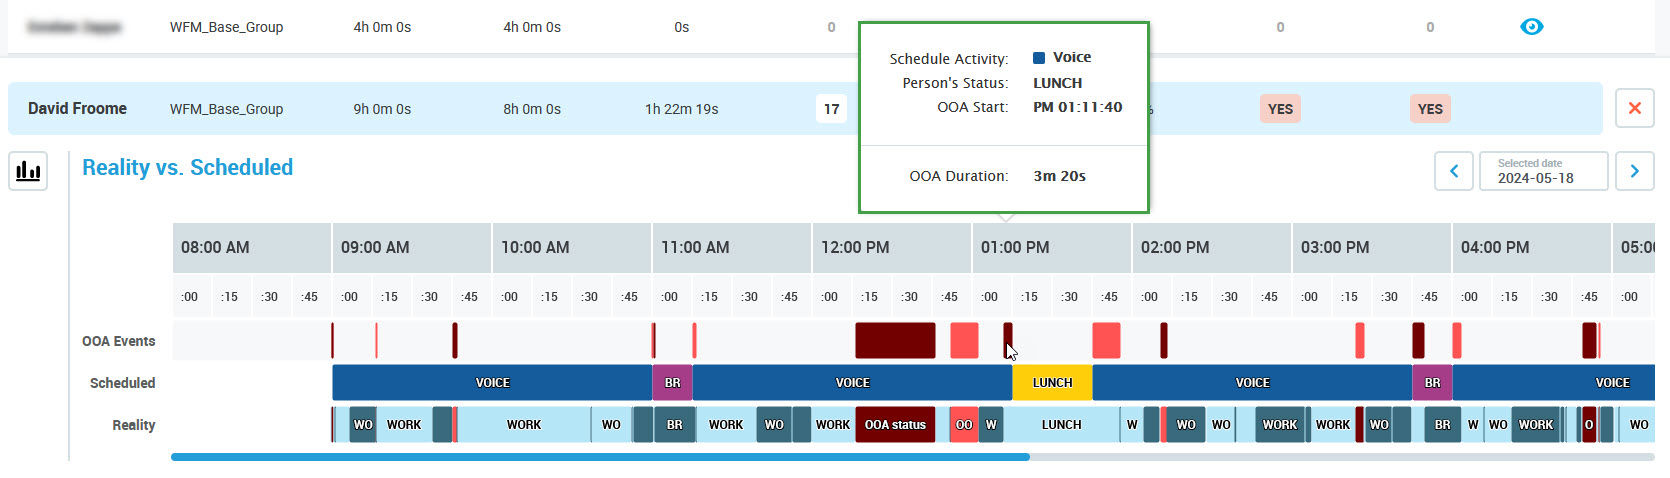Click the second pink YES badge
The width and height of the screenshot is (1670, 478).
click(x=1430, y=109)
